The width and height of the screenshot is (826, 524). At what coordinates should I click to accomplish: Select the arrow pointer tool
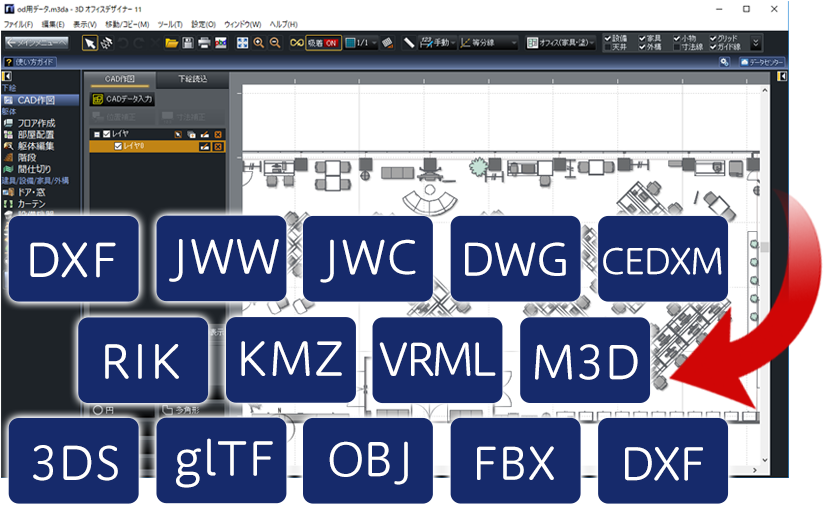coord(90,43)
